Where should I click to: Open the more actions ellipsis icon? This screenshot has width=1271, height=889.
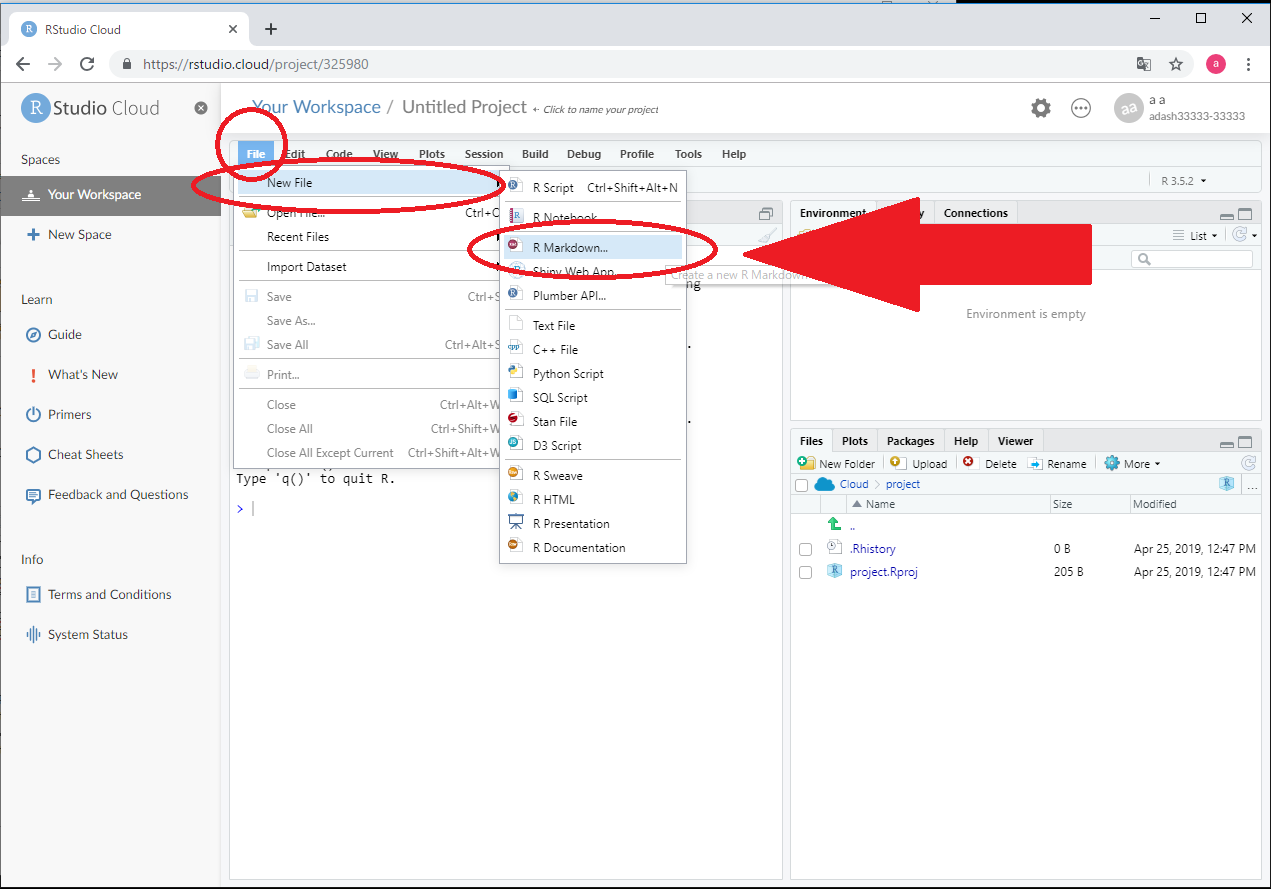point(1081,108)
